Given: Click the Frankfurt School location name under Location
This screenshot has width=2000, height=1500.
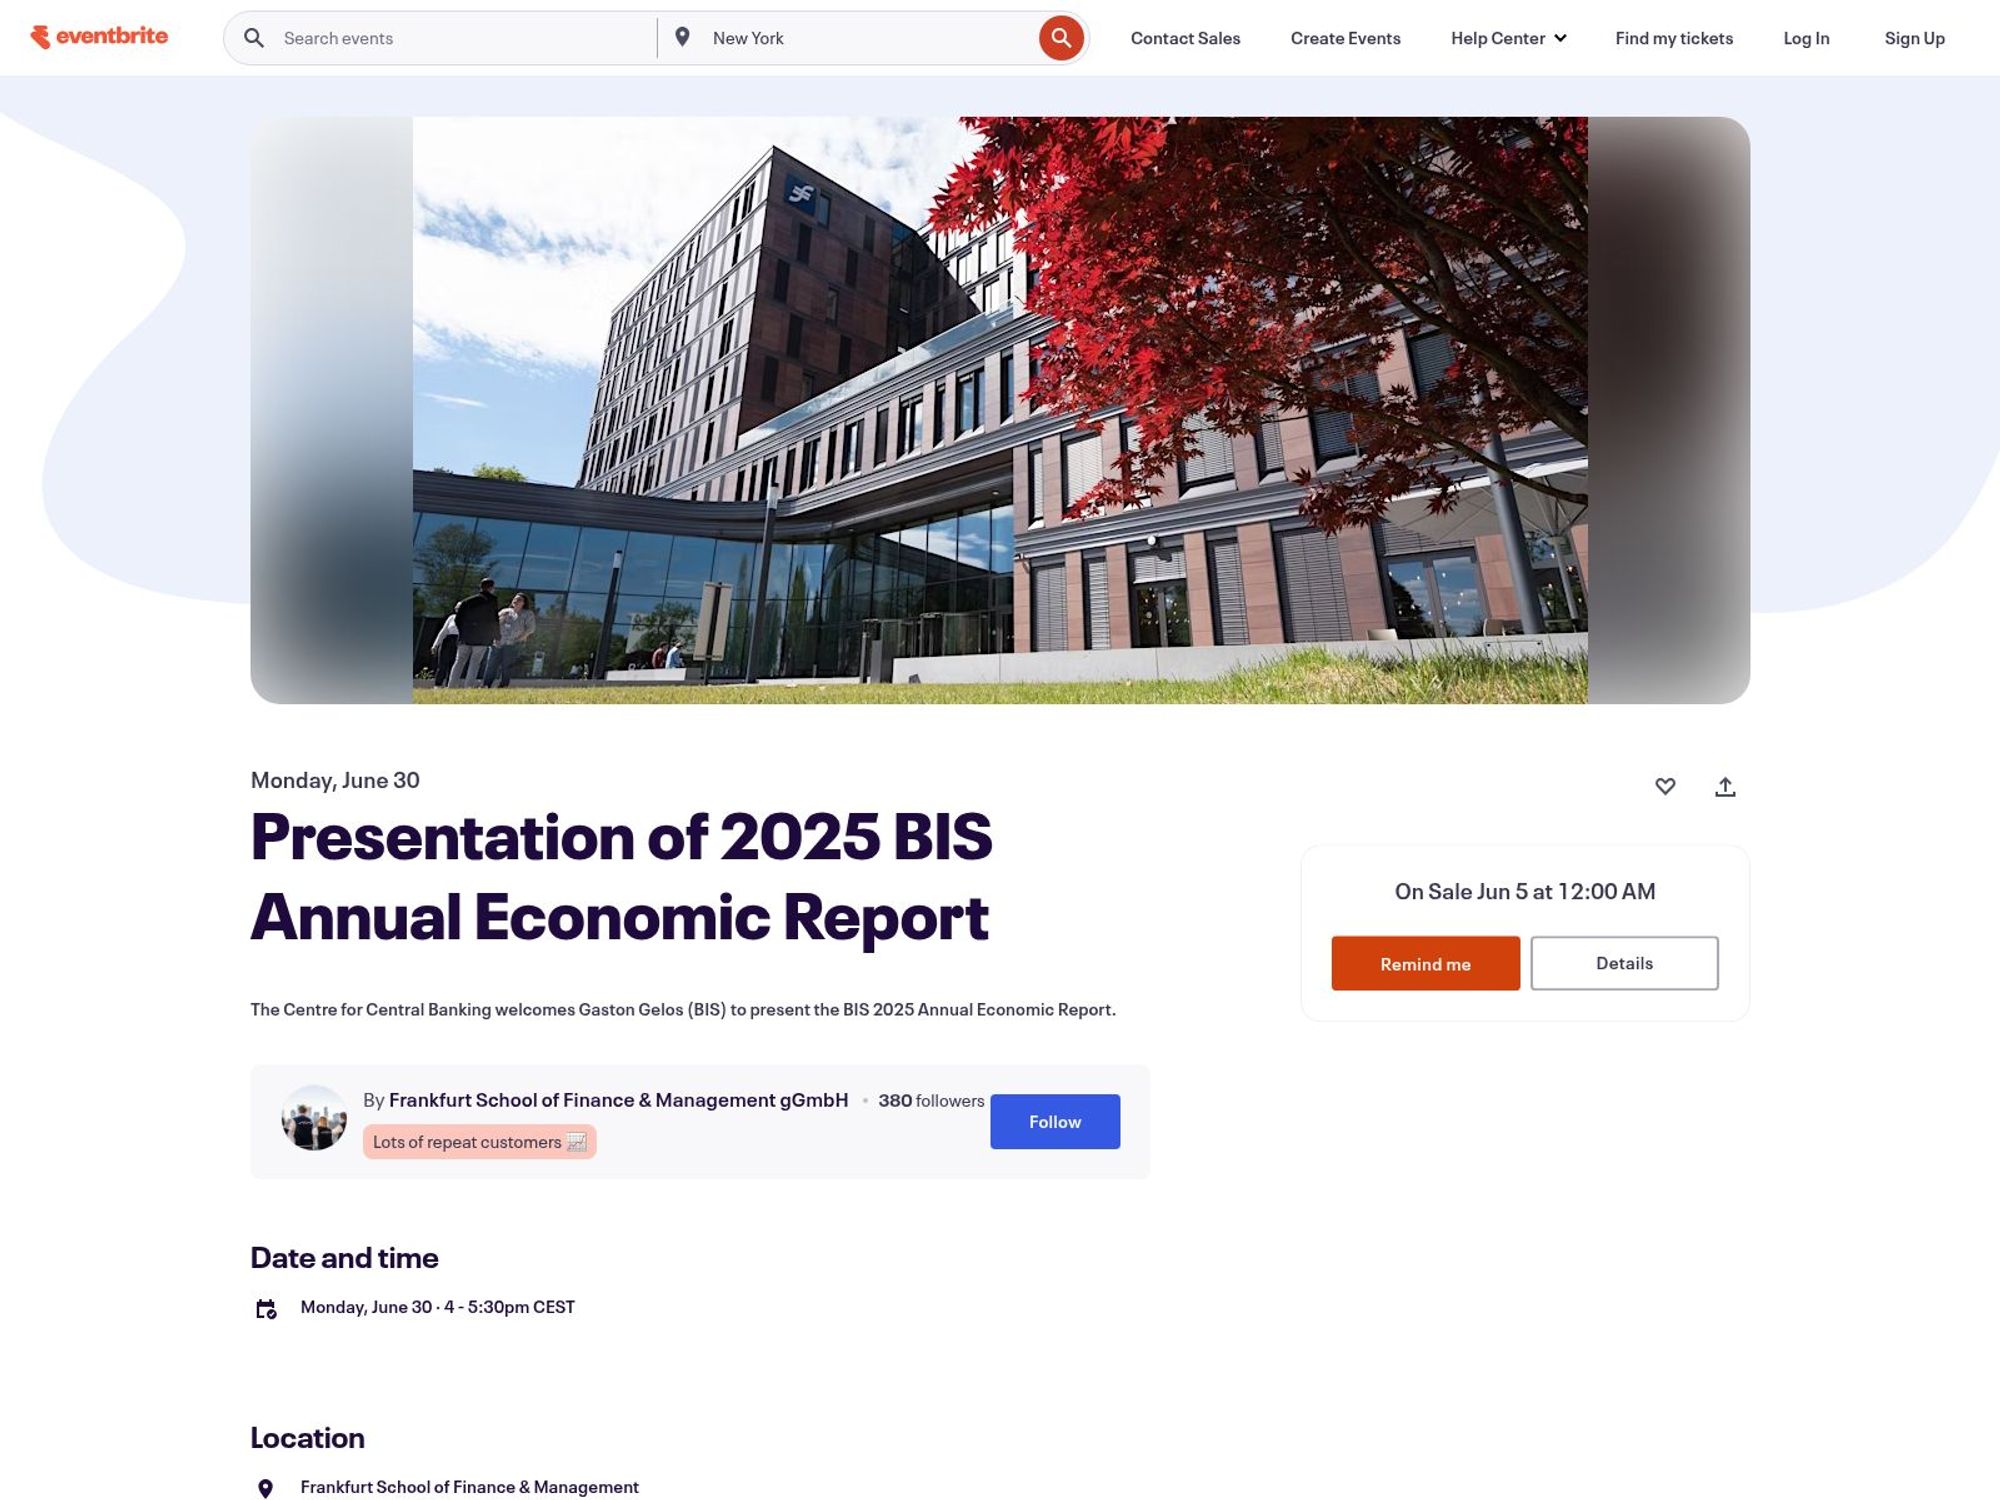Looking at the screenshot, I should pyautogui.click(x=469, y=1487).
